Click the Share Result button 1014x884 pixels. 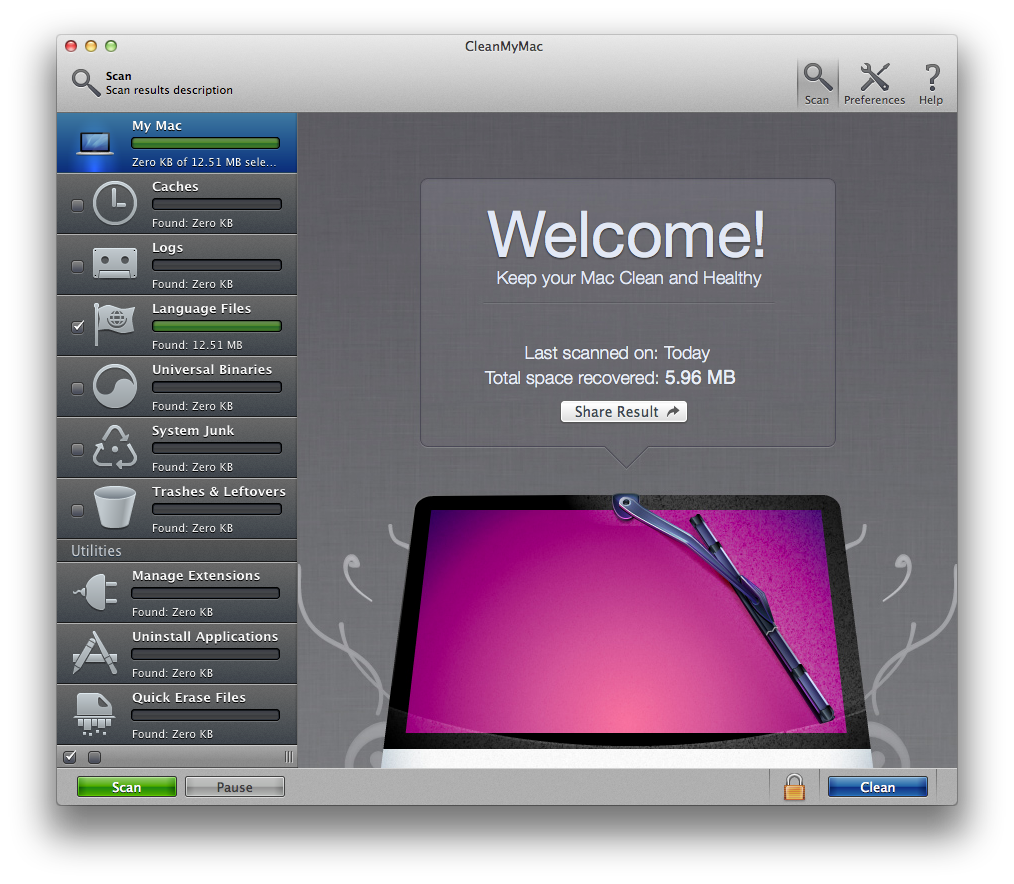click(x=624, y=412)
